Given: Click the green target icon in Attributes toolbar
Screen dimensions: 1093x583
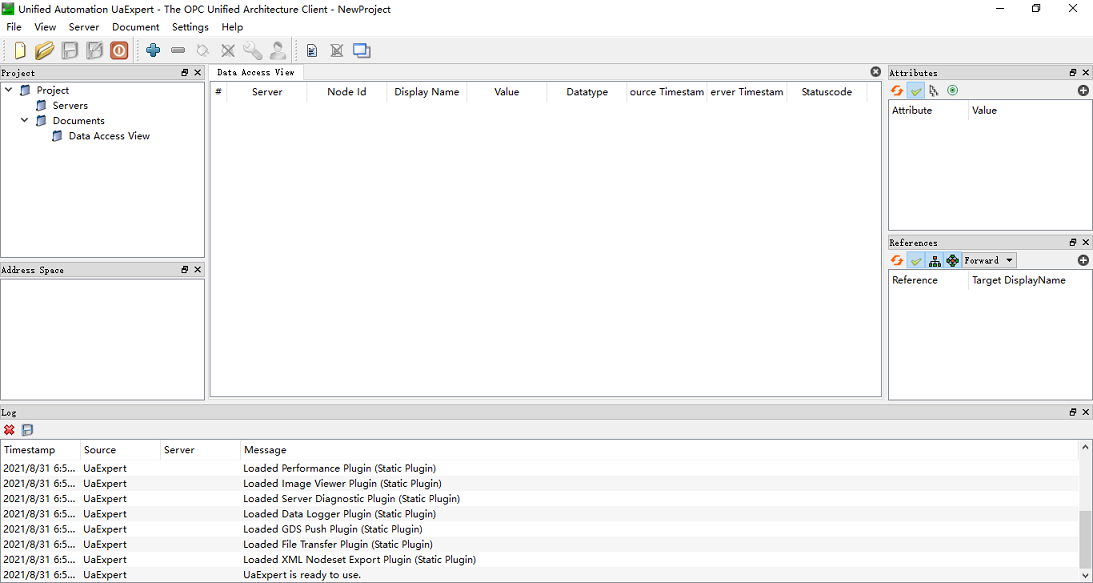Looking at the screenshot, I should [952, 91].
